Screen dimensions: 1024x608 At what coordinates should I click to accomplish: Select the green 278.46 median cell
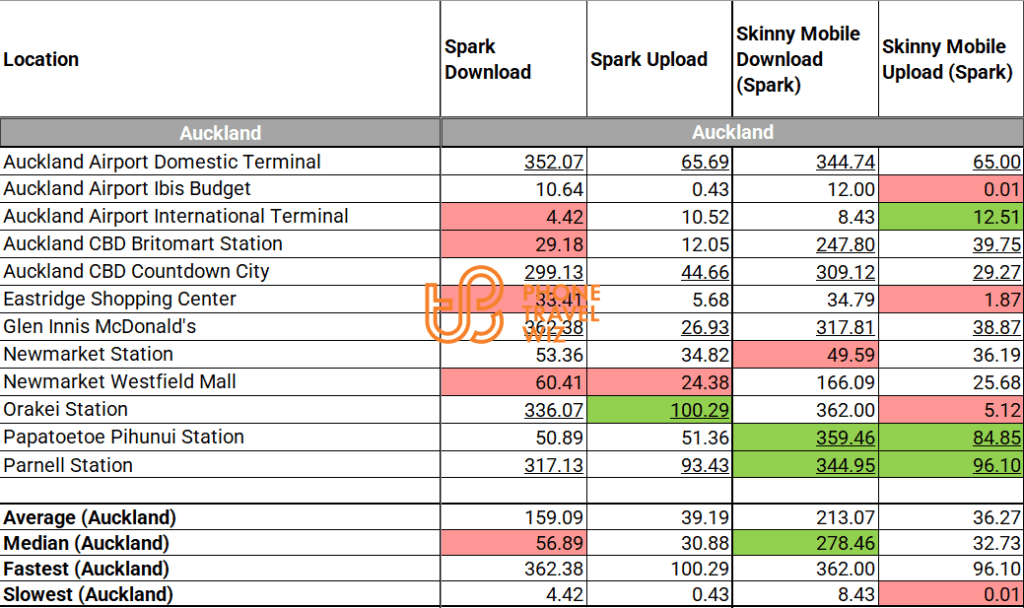coord(845,544)
